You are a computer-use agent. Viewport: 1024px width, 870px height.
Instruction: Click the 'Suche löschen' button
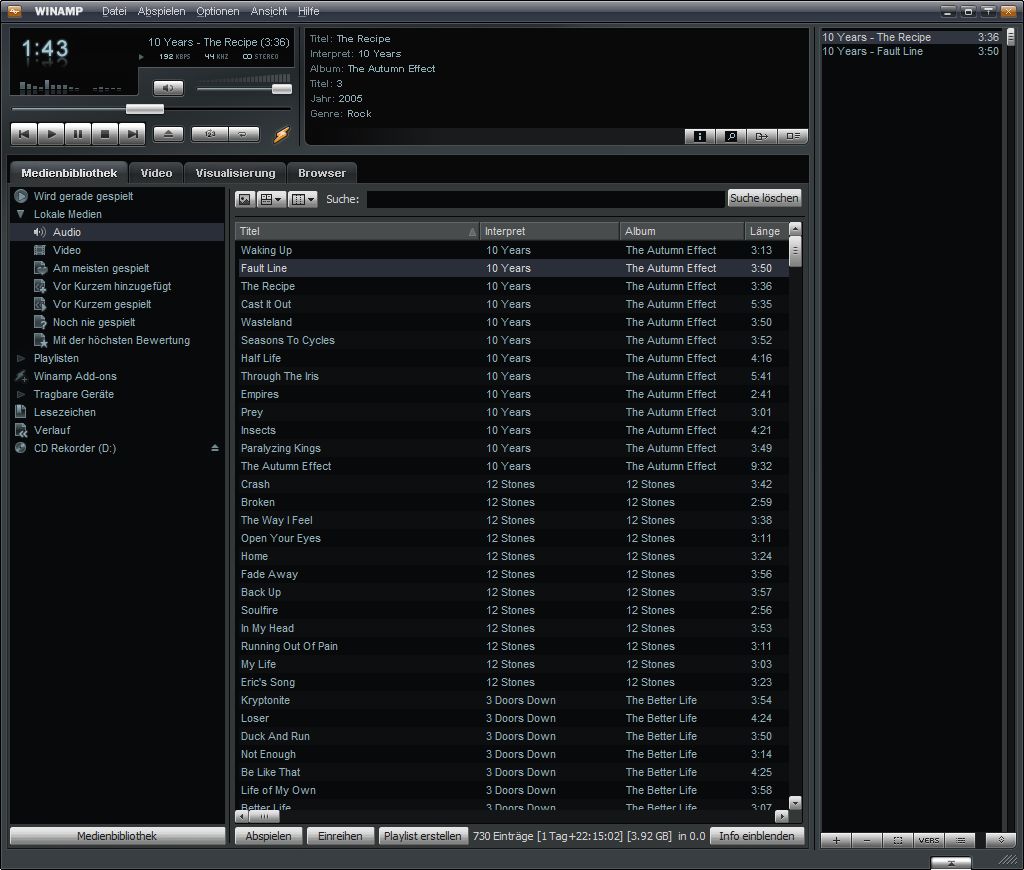click(x=764, y=198)
